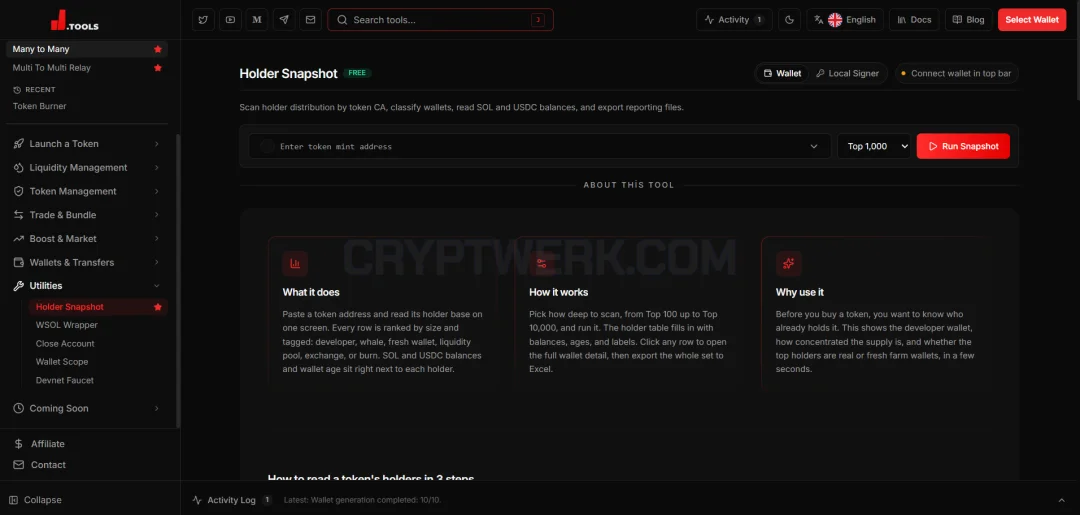The height and width of the screenshot is (515, 1080).
Task: Click the swap arrows icon beside Trade & Bundle
Action: 19,215
